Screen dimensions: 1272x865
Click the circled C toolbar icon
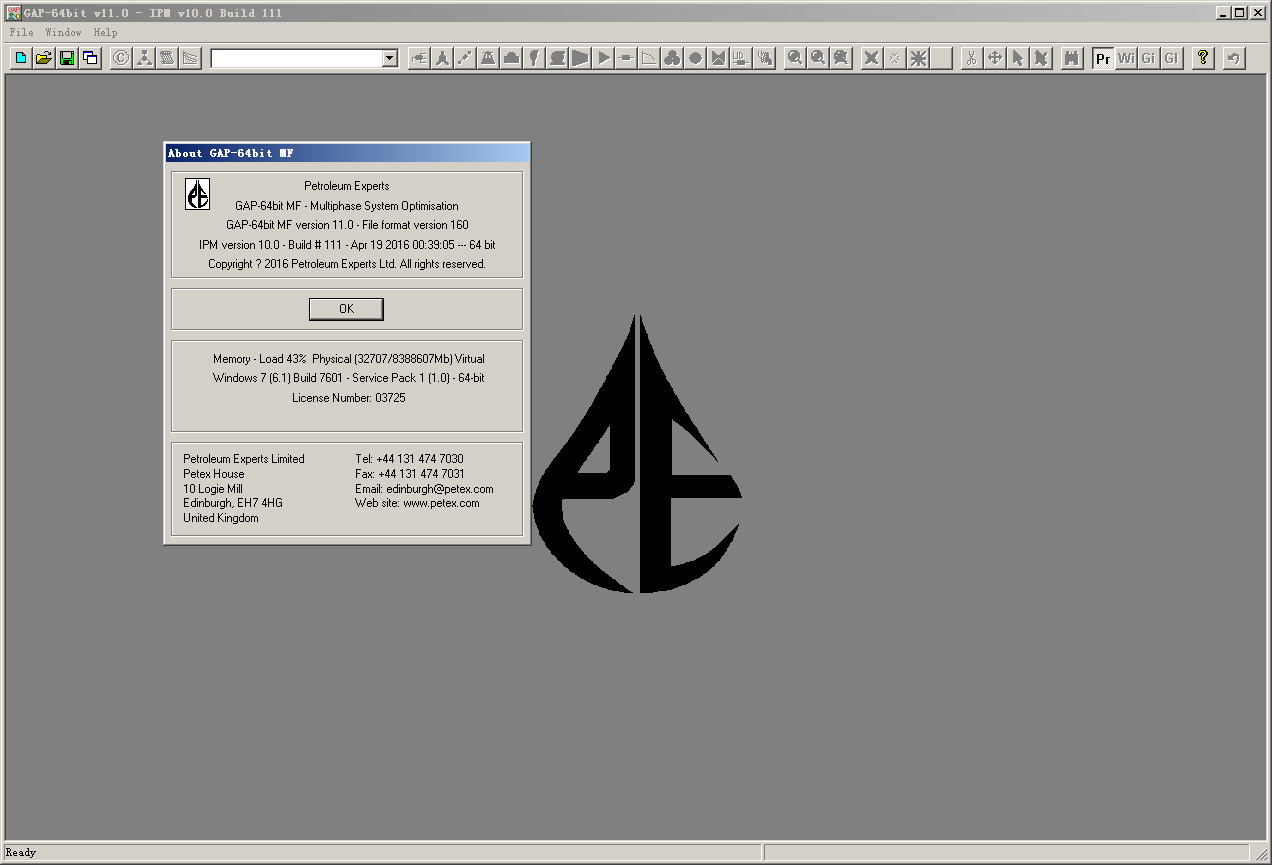coord(120,58)
